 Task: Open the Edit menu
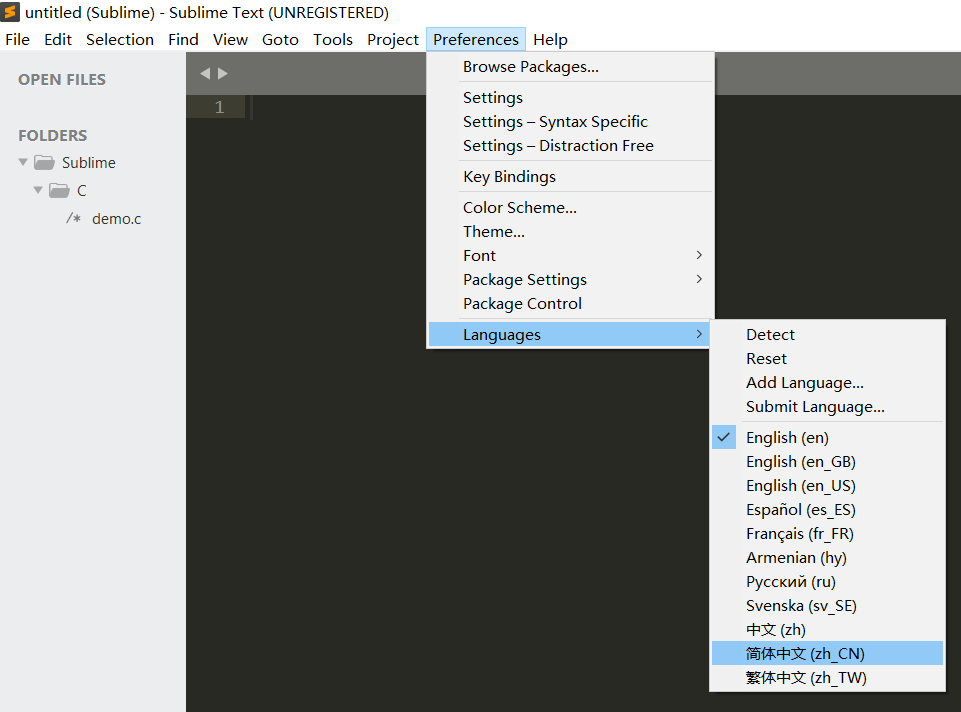[58, 39]
